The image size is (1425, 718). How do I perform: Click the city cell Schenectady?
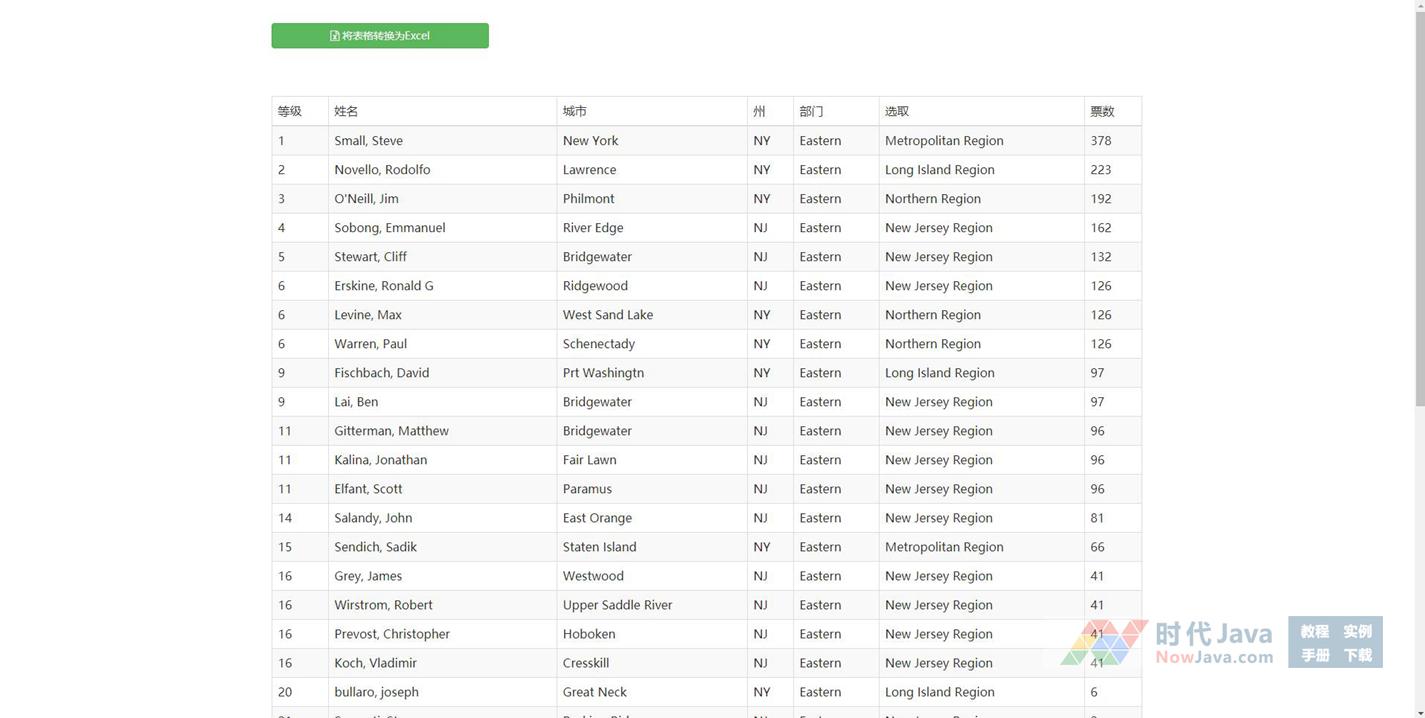point(652,344)
